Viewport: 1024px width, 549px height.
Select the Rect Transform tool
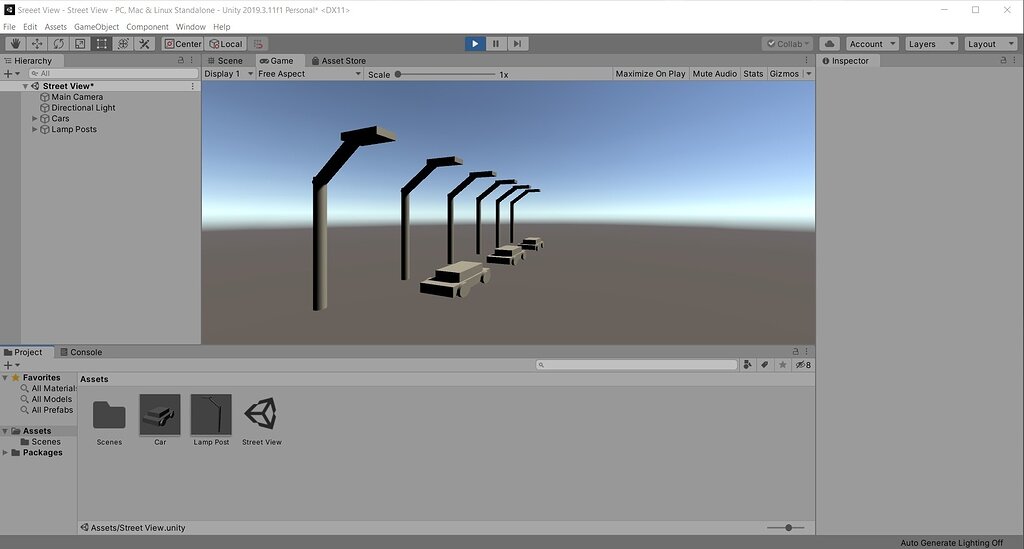click(x=101, y=44)
